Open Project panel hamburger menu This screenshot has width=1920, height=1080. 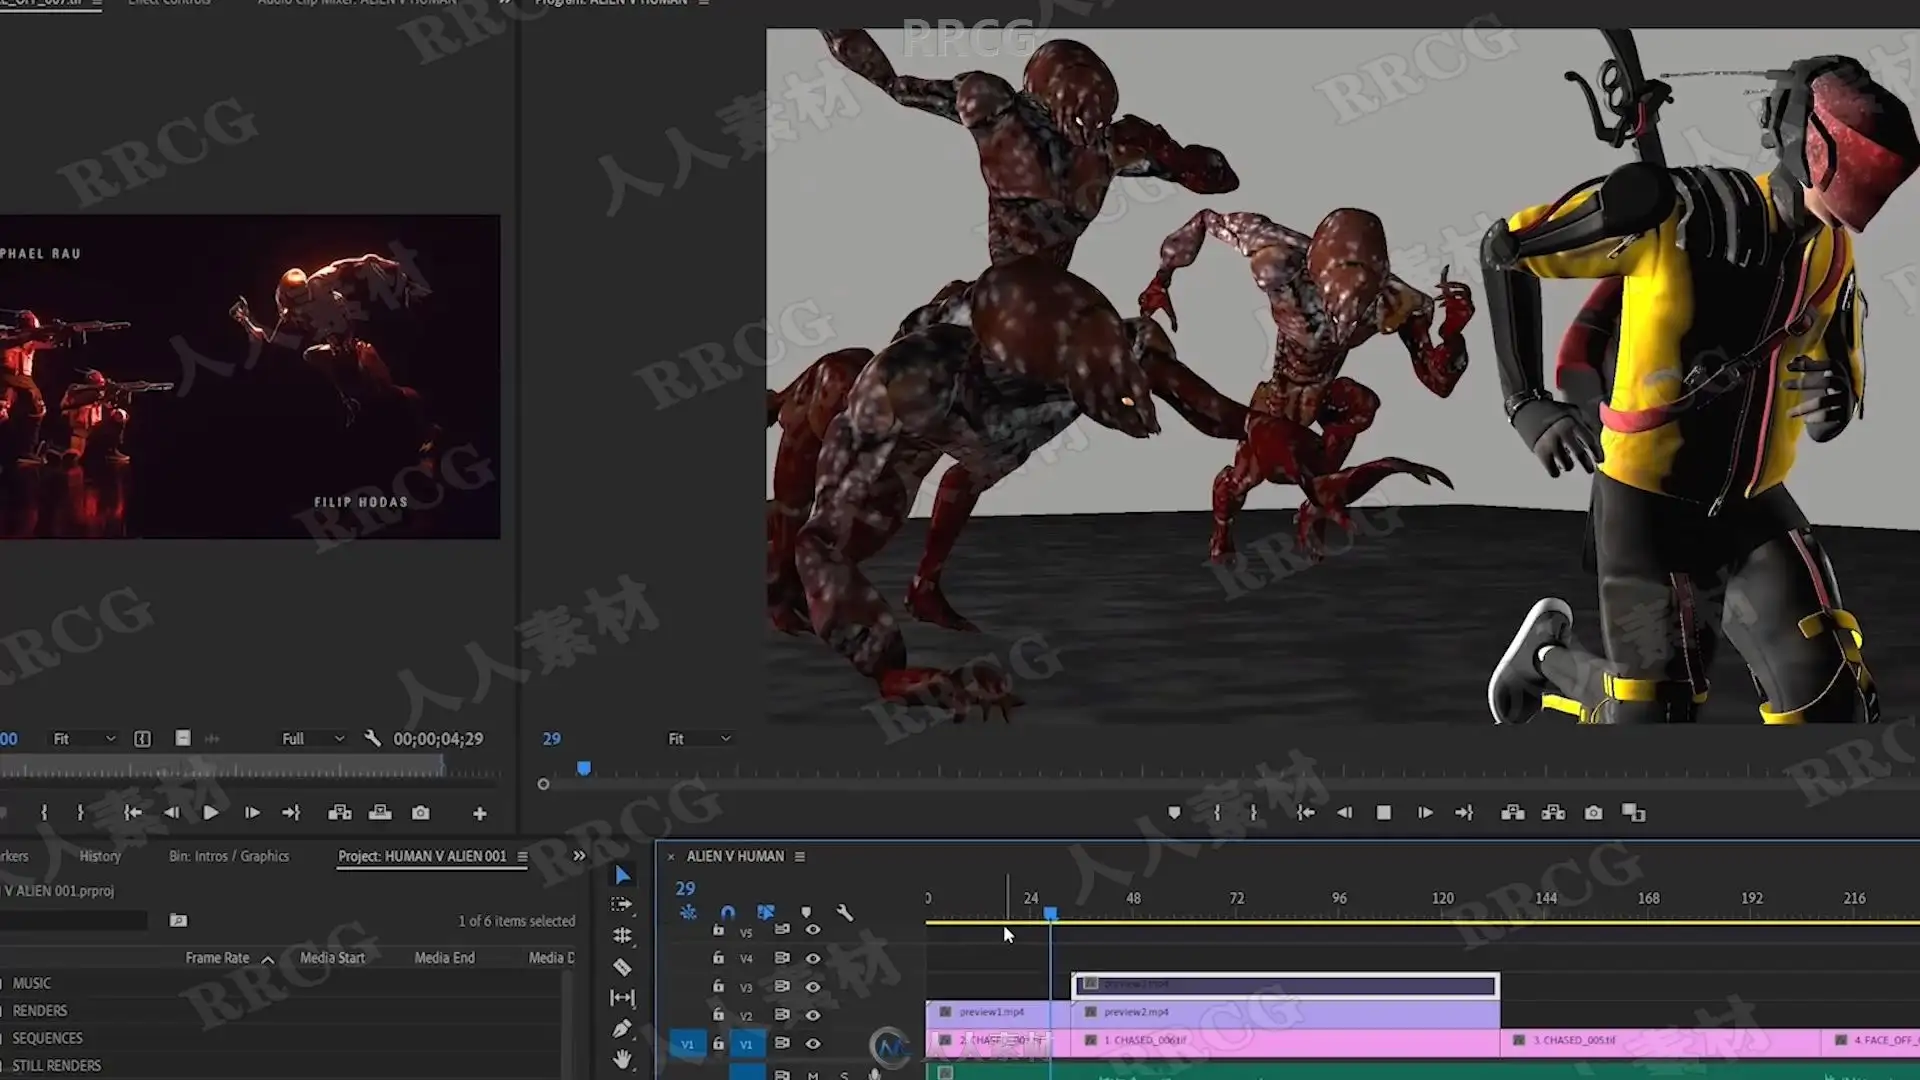(522, 856)
